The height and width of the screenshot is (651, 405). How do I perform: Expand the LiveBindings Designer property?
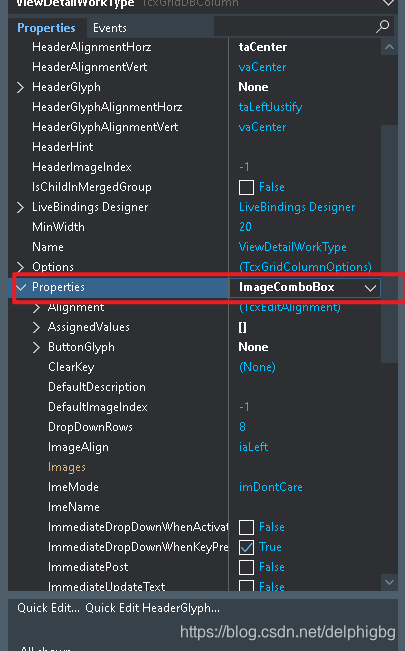click(20, 207)
